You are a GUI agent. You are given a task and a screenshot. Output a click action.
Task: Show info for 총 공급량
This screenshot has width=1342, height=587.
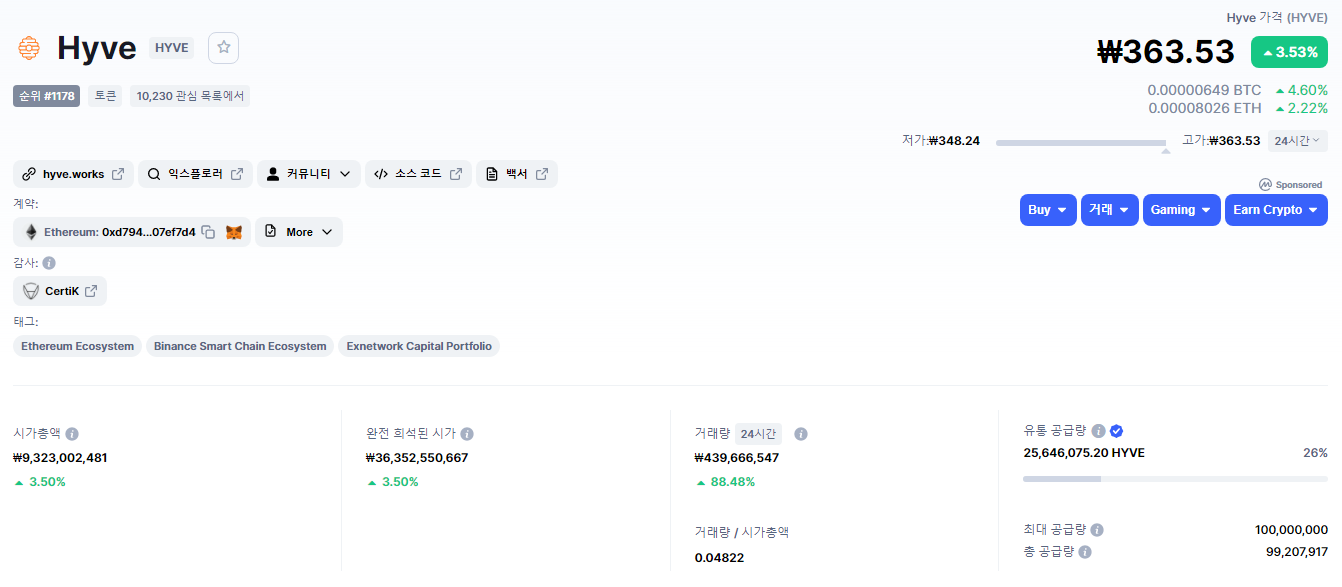tap(1085, 552)
